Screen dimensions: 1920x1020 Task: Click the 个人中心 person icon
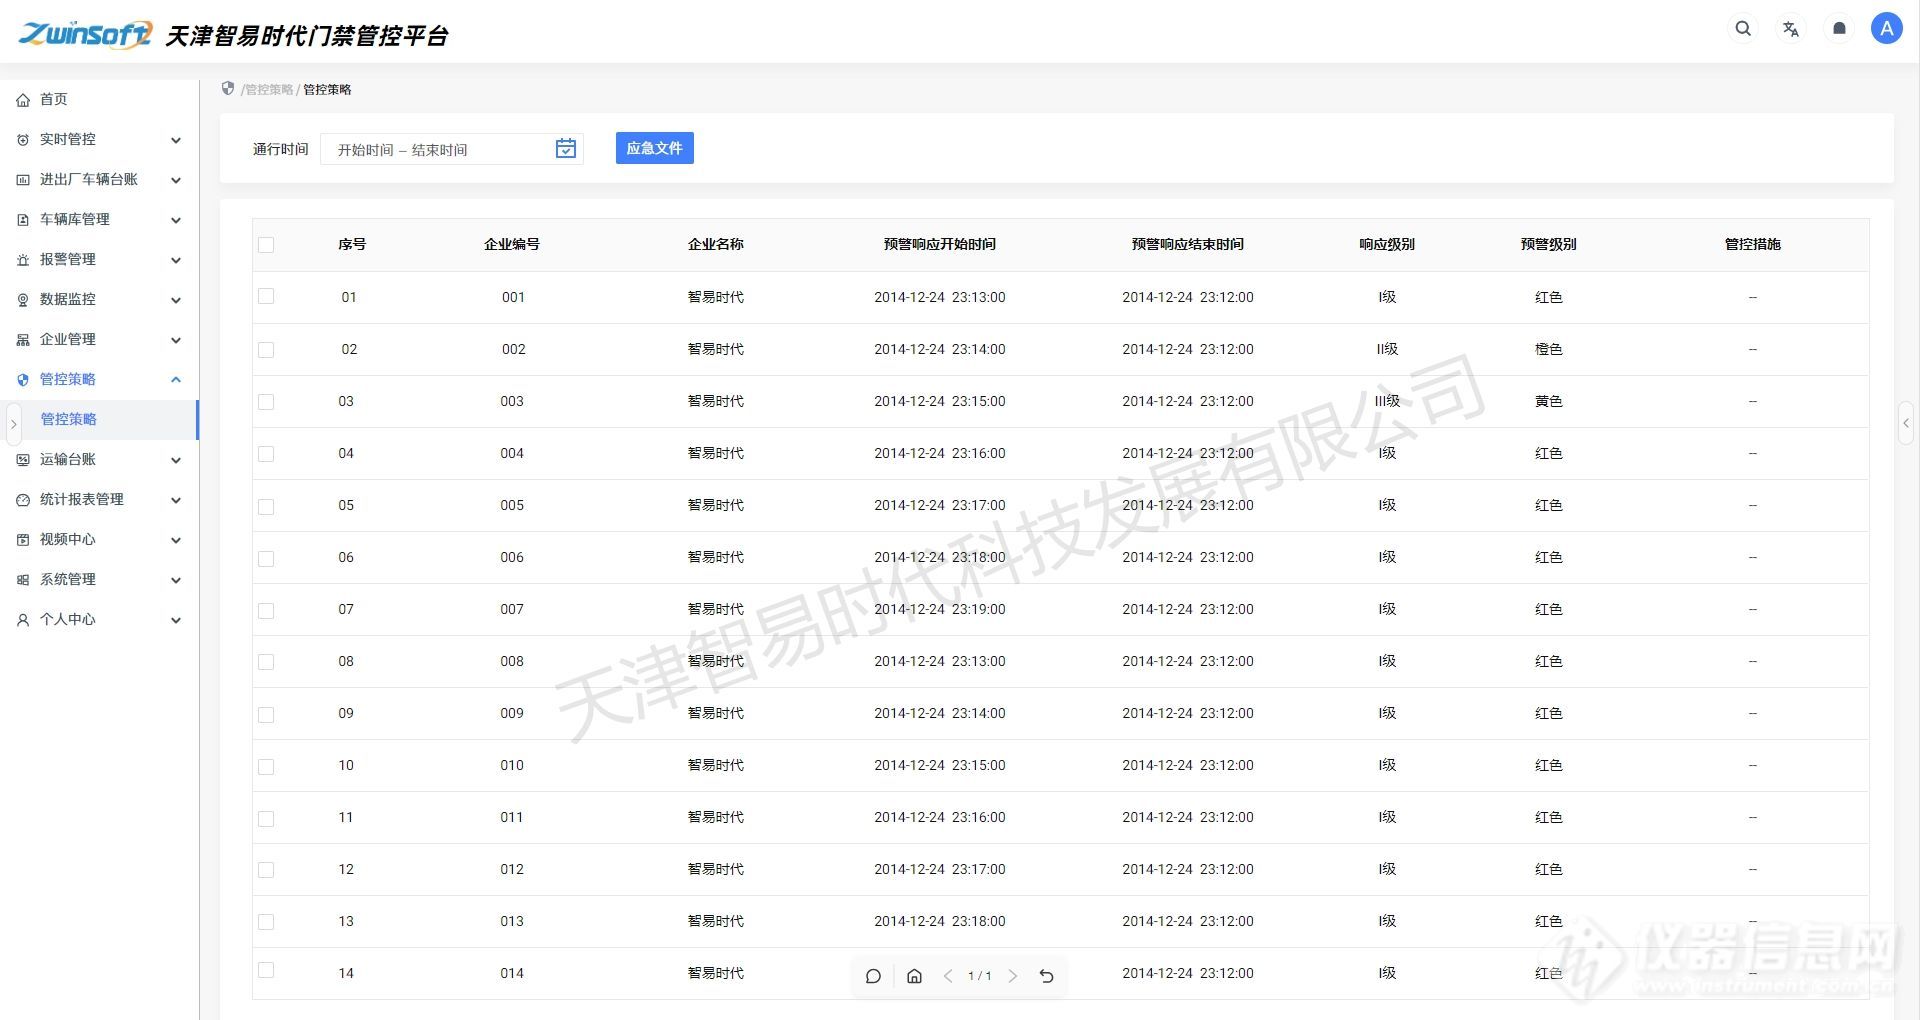(23, 620)
